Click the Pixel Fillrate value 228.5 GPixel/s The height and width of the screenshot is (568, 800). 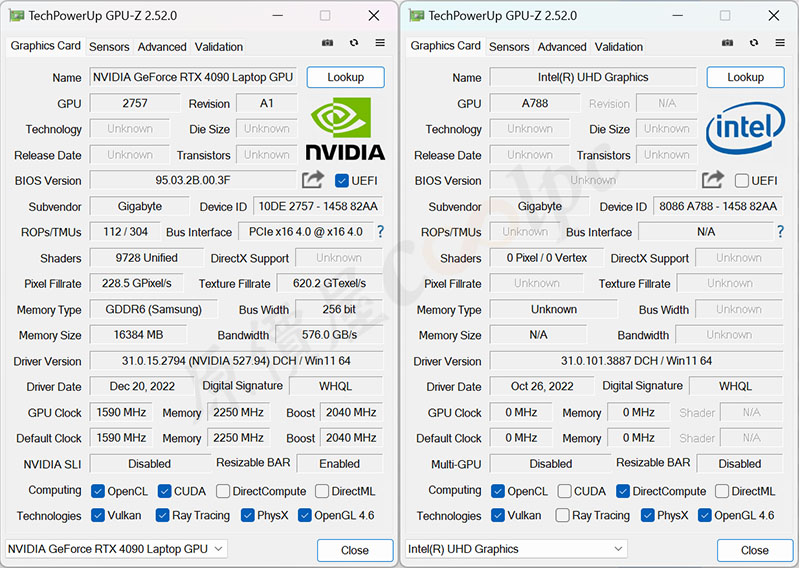coord(136,283)
